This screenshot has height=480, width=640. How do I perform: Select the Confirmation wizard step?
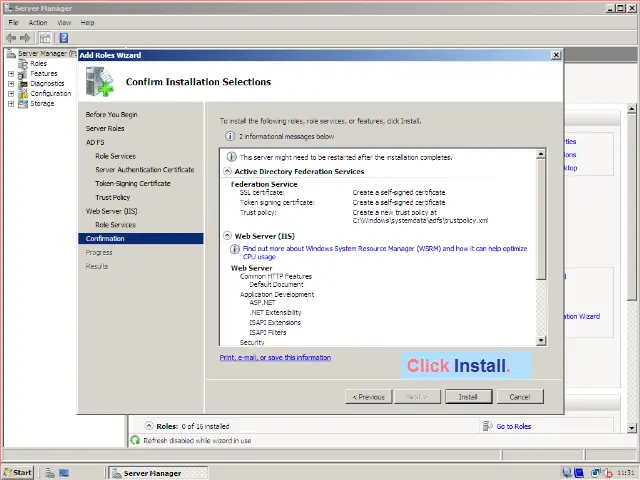141,238
